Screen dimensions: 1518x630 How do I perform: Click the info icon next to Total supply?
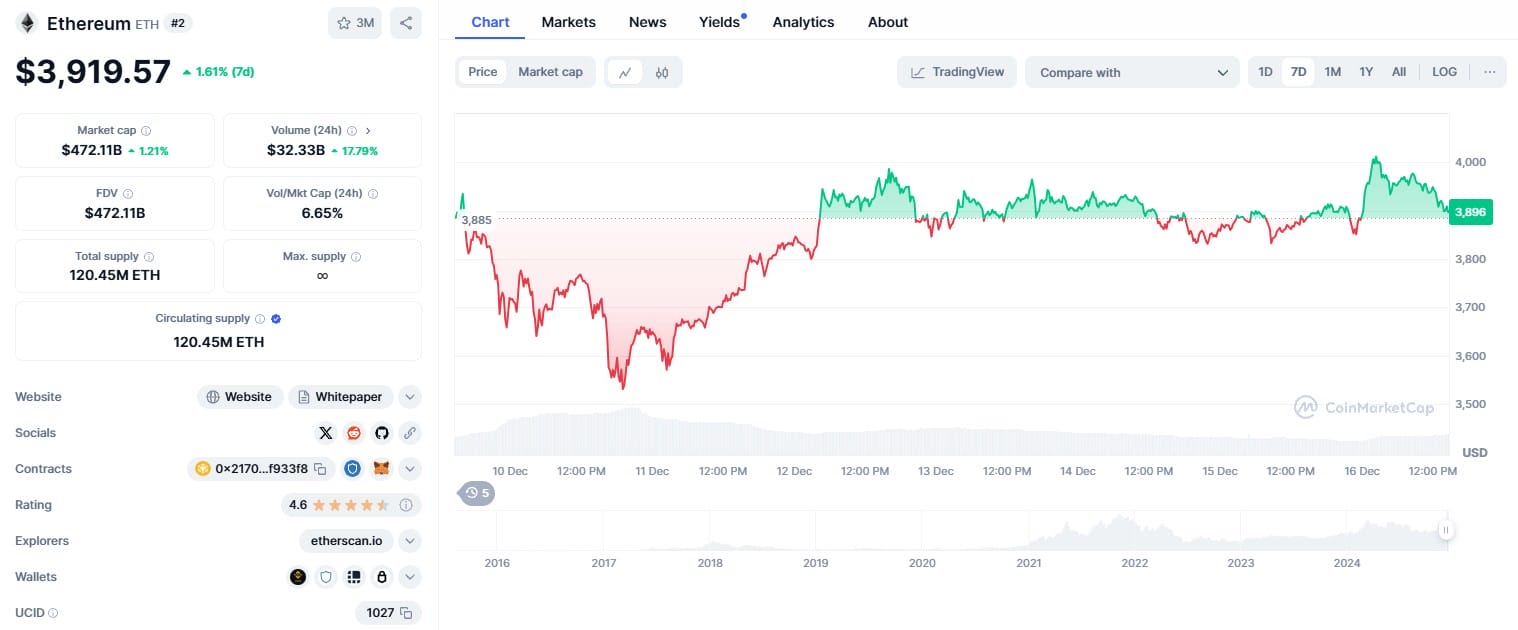[149, 257]
